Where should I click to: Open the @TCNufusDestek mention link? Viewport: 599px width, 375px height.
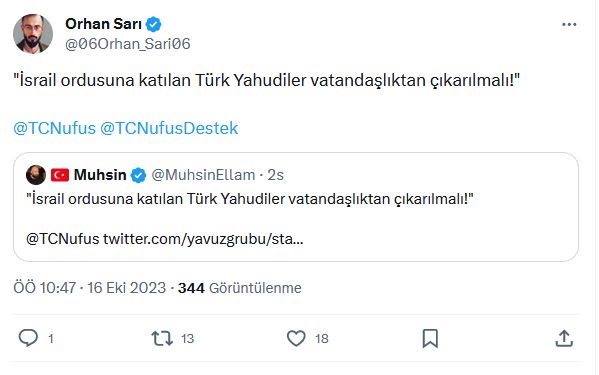click(169, 128)
